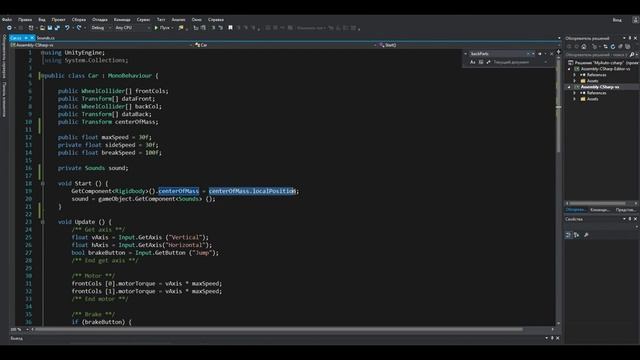The height and width of the screenshot is (360, 640).
Task: Click find next arrow in find box
Action: pos(540,54)
